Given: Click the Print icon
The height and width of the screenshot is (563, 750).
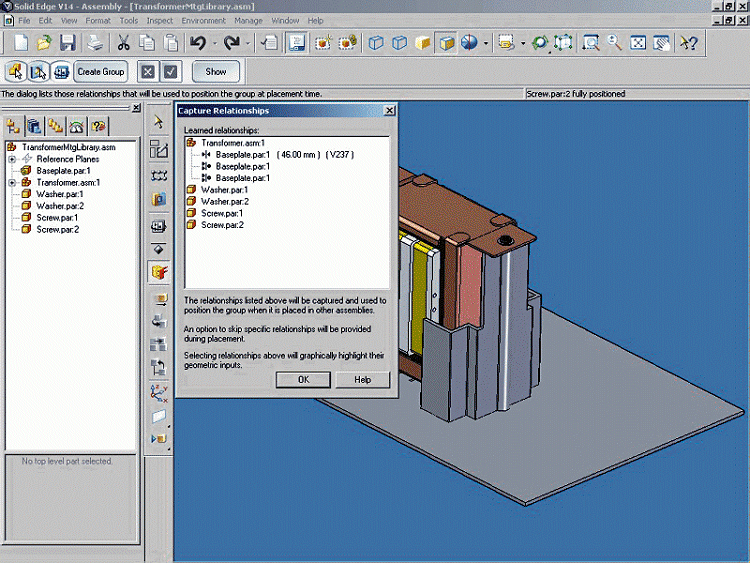Looking at the screenshot, I should coord(95,43).
